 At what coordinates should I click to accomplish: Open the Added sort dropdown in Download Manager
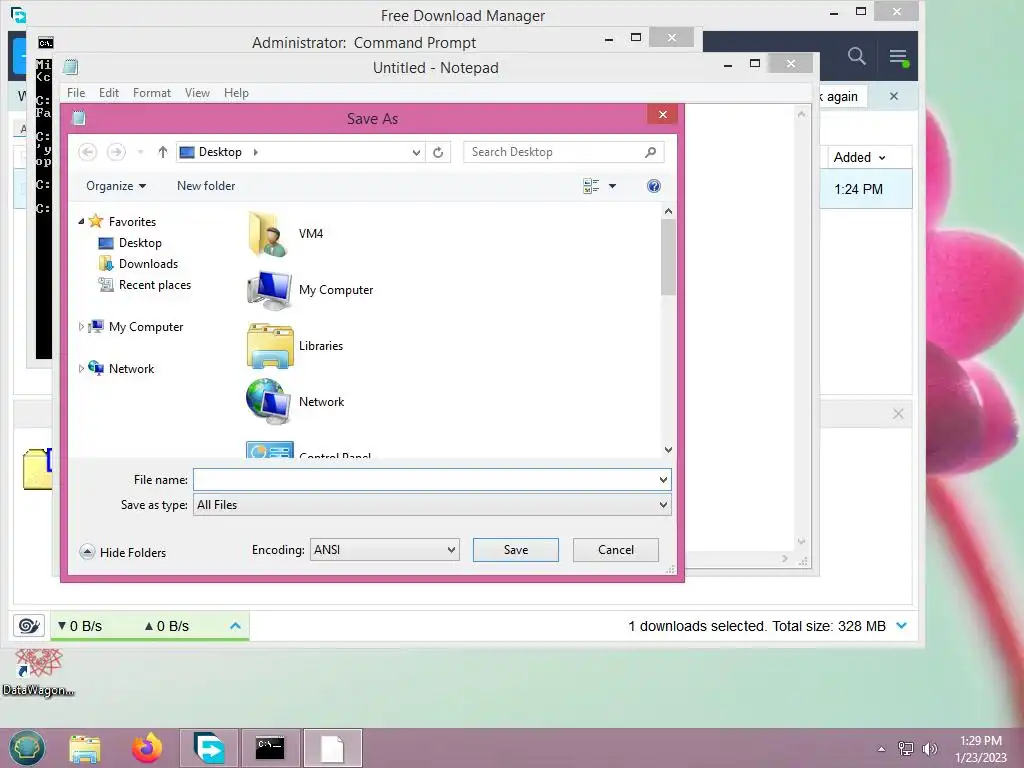pos(859,157)
